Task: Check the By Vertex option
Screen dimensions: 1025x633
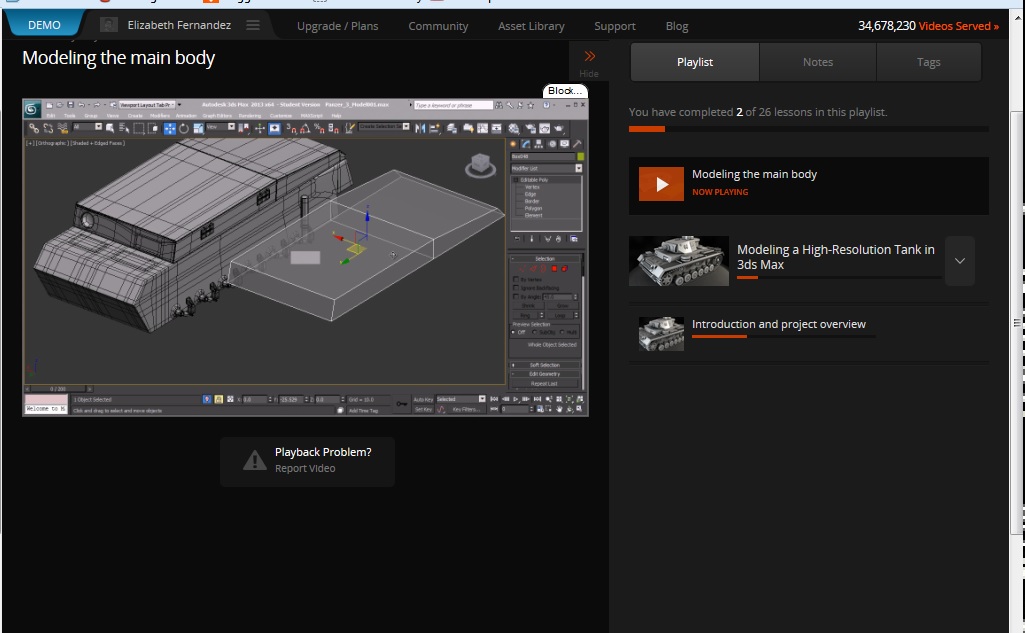Action: point(516,278)
